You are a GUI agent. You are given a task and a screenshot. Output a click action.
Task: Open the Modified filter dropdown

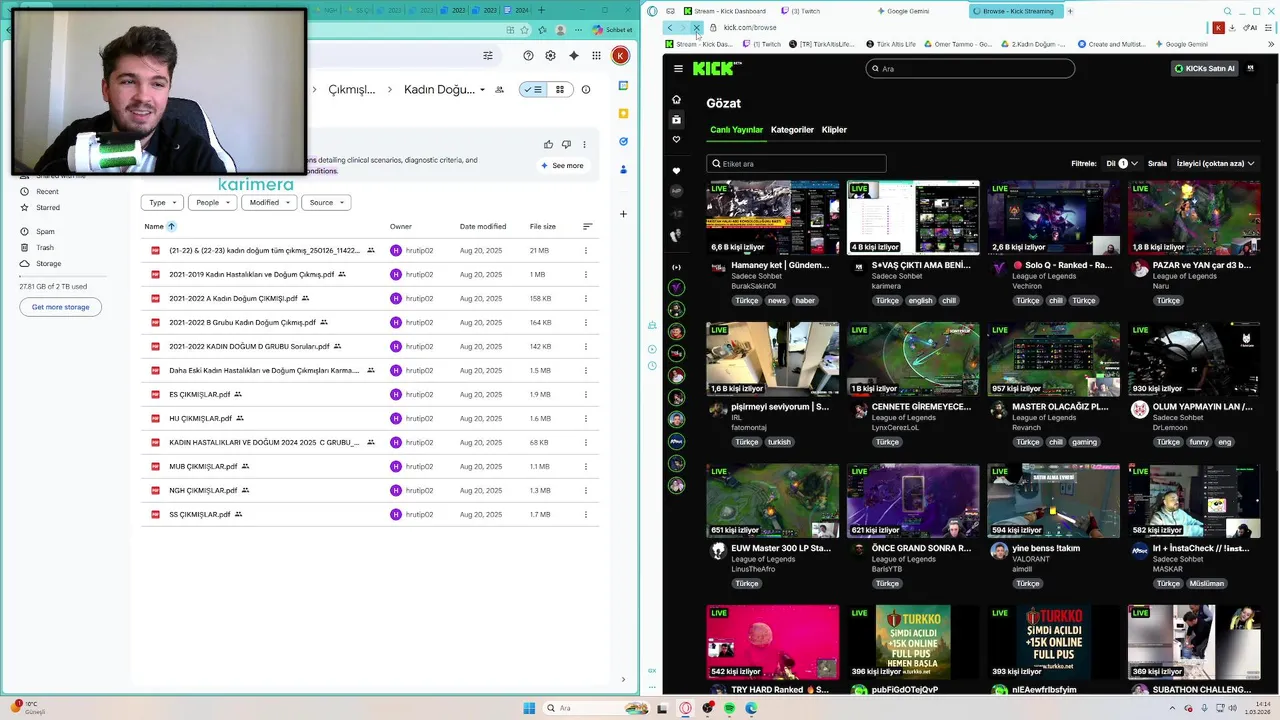pyautogui.click(x=269, y=202)
